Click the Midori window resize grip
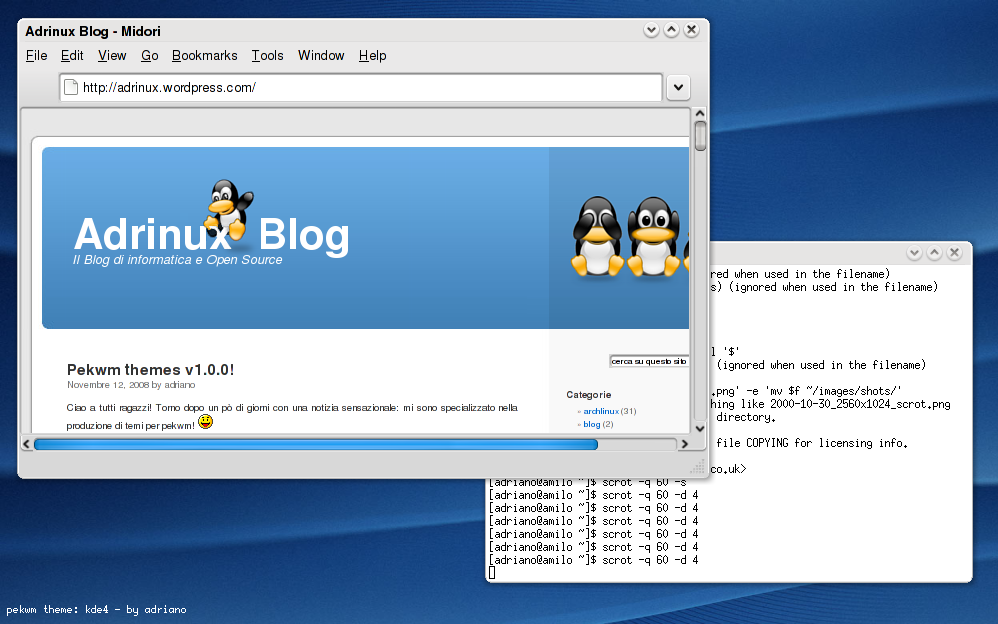The image size is (998, 624). (699, 467)
